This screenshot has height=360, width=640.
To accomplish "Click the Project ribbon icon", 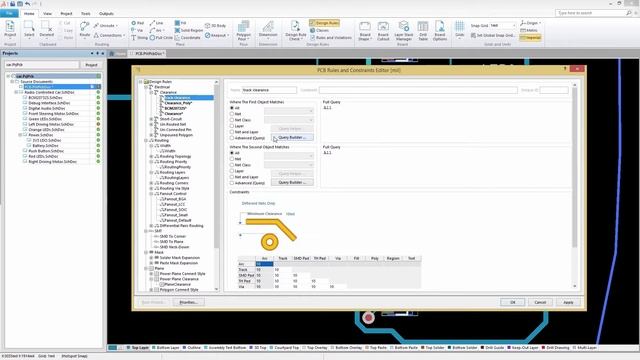I will (10, 29).
